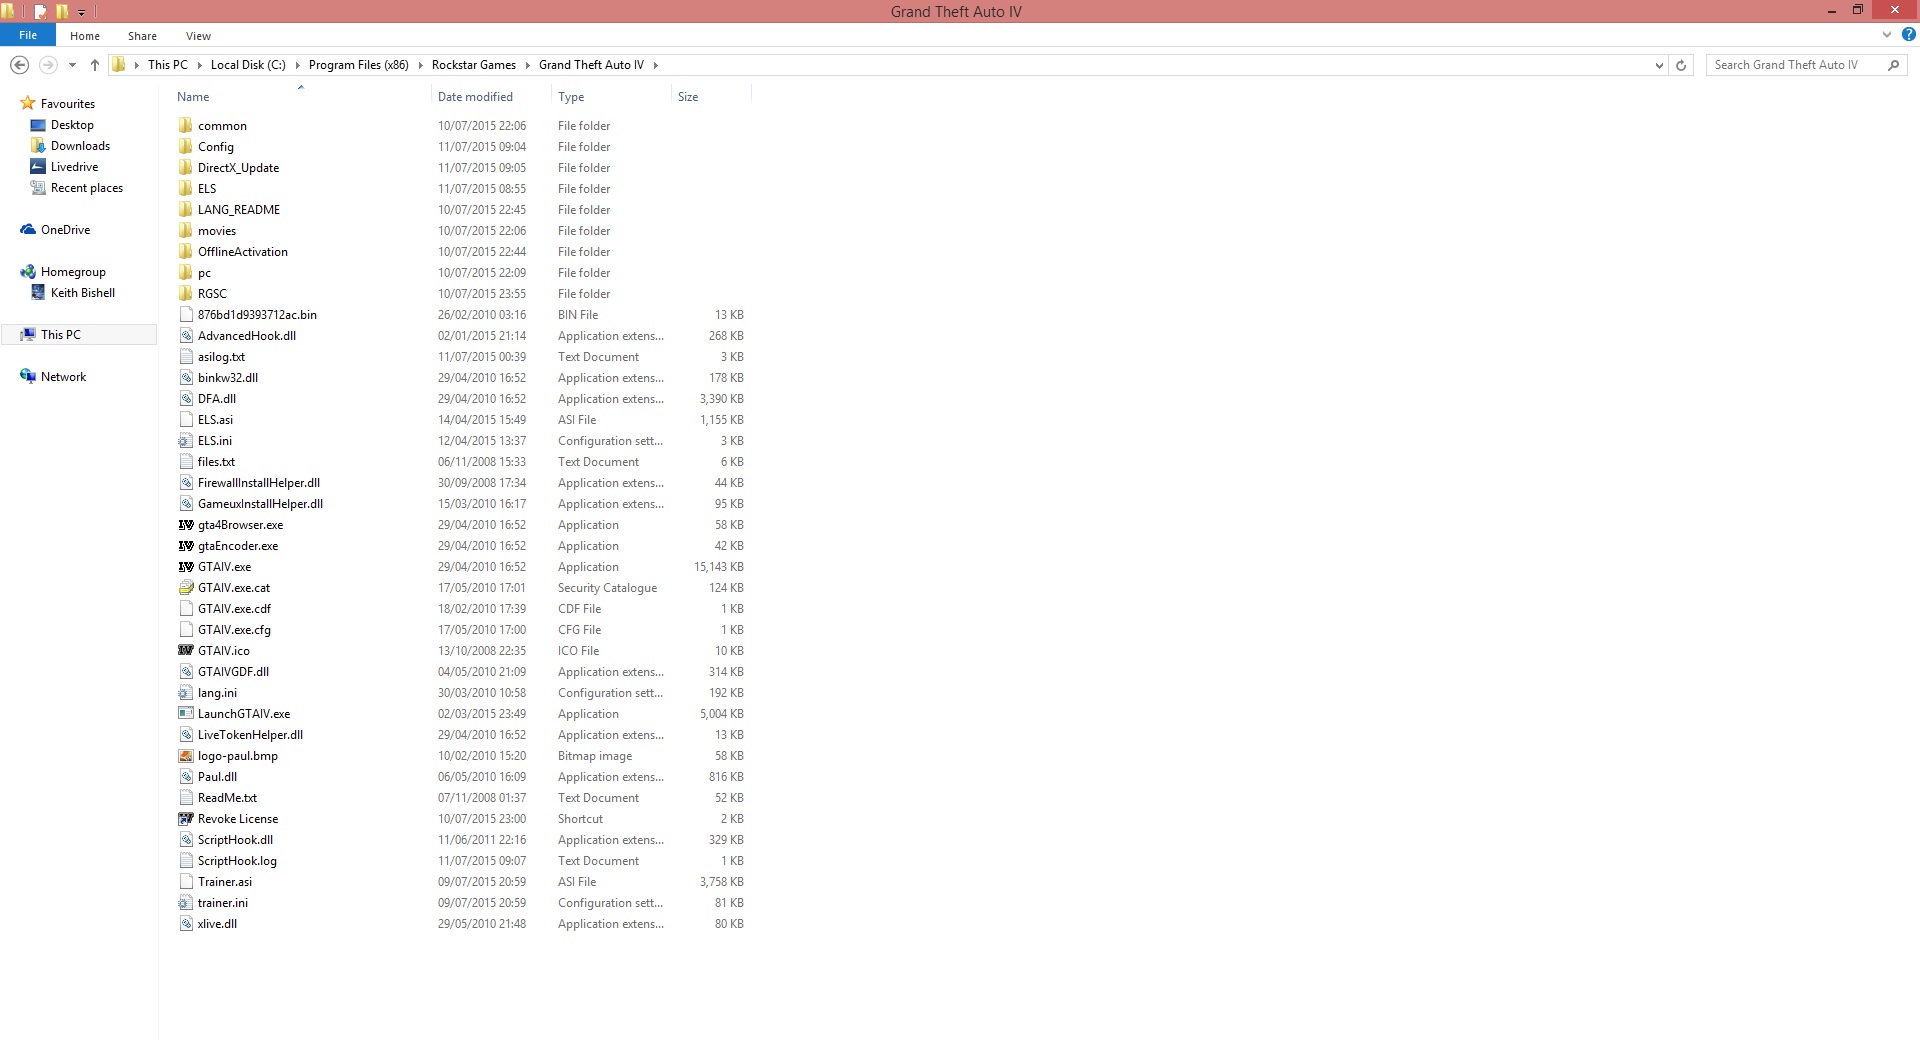
Task: Click the GTAIV.exe.cat security catalogue icon
Action: (x=186, y=588)
